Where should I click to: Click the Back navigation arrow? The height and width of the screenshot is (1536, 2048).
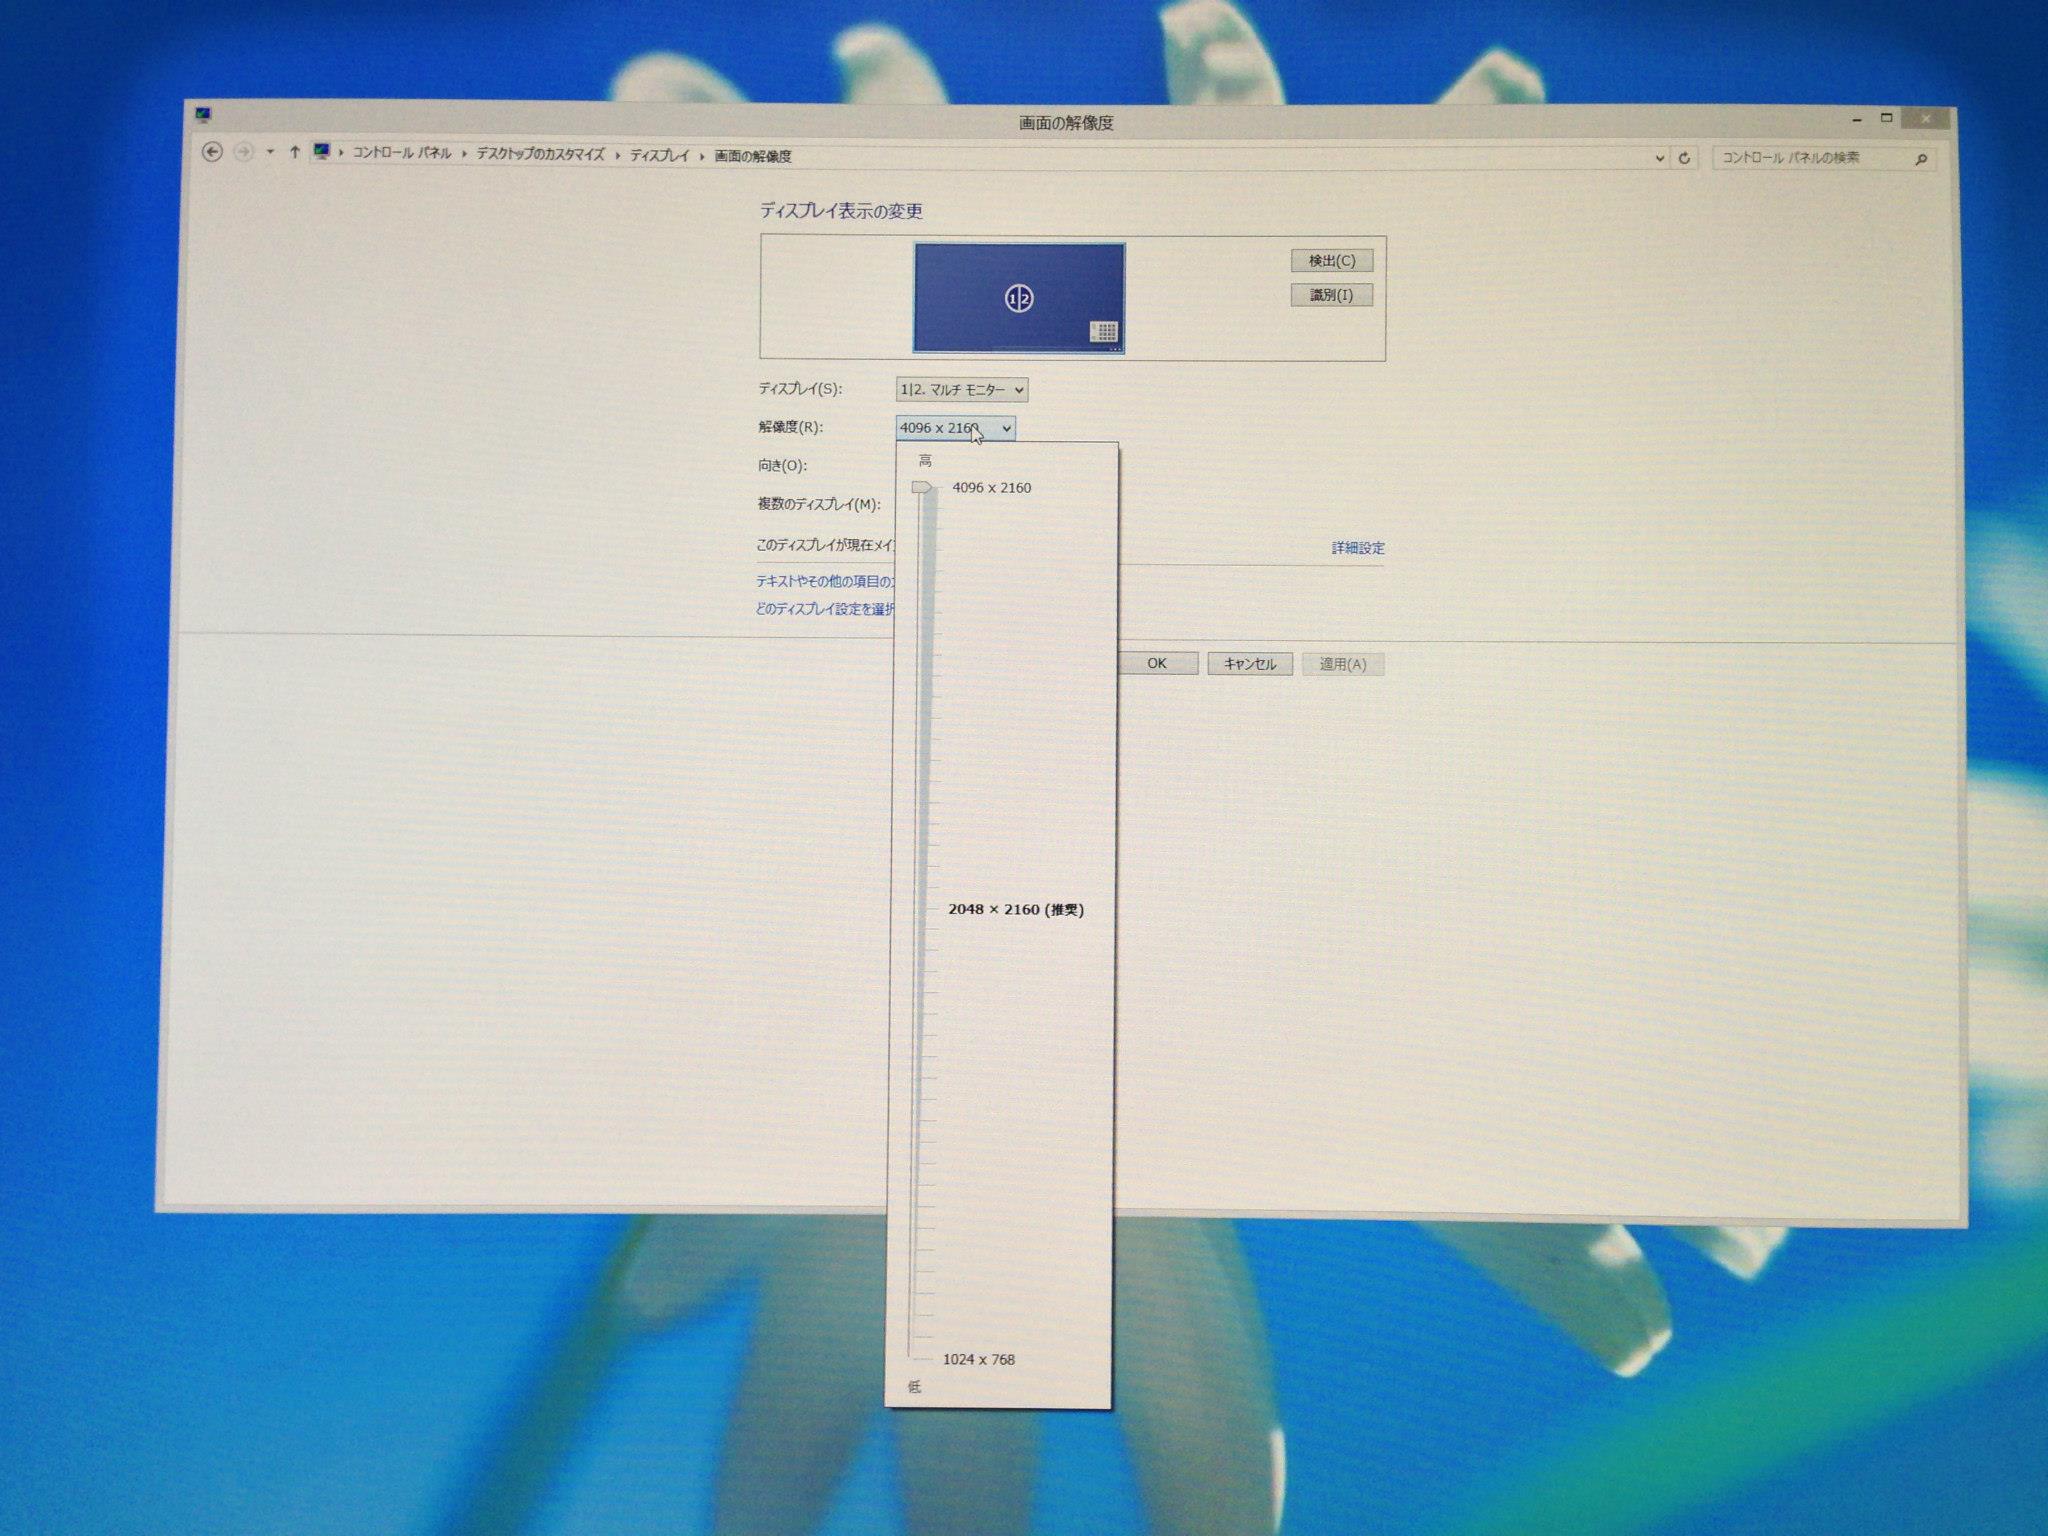(x=212, y=152)
